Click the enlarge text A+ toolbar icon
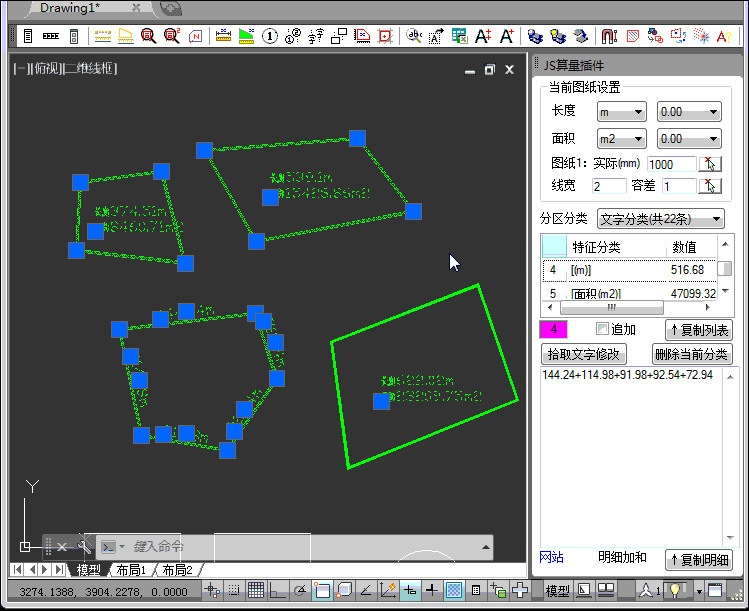 point(483,36)
